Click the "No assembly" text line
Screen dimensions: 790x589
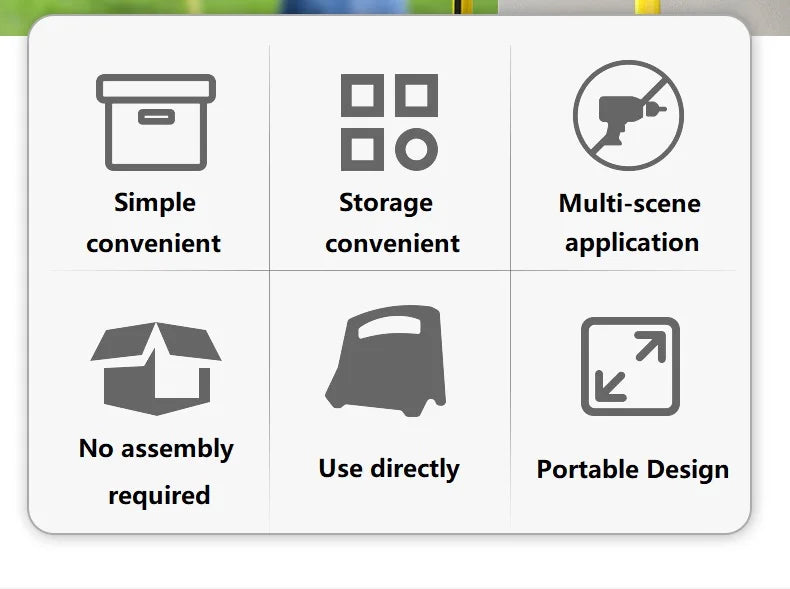pyautogui.click(x=156, y=449)
